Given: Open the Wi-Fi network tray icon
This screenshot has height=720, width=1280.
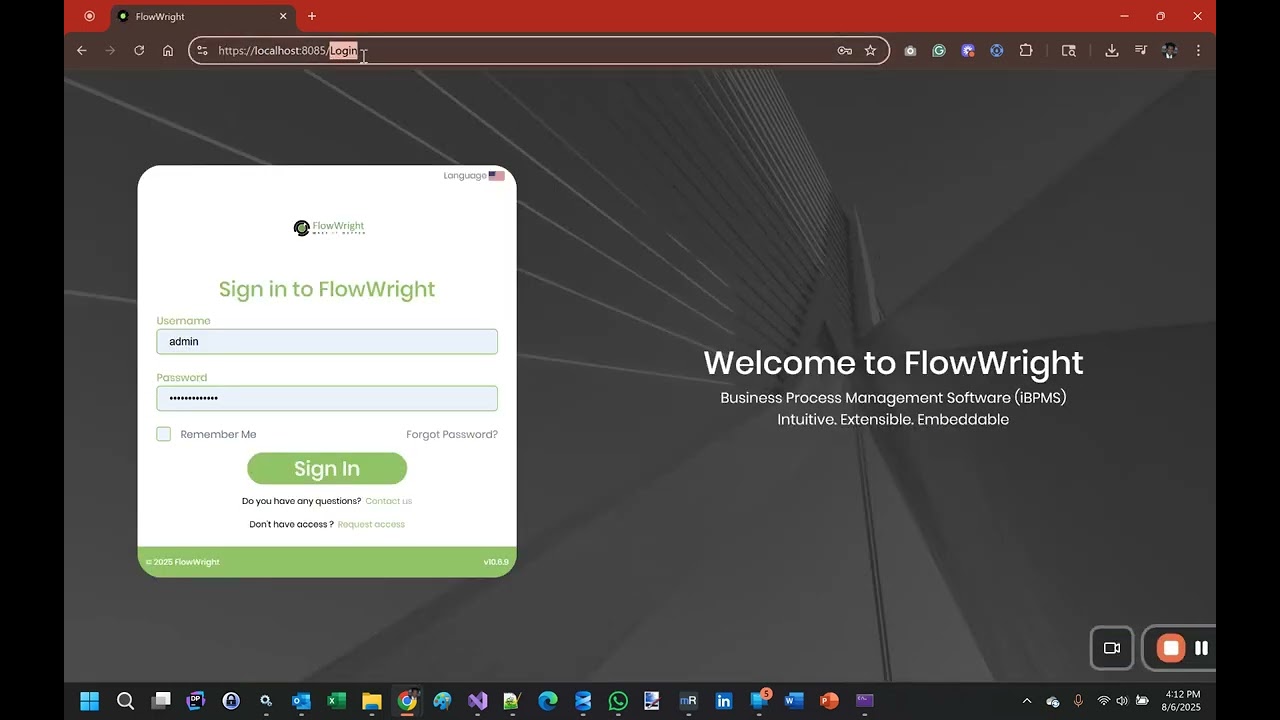Looking at the screenshot, I should point(1104,701).
